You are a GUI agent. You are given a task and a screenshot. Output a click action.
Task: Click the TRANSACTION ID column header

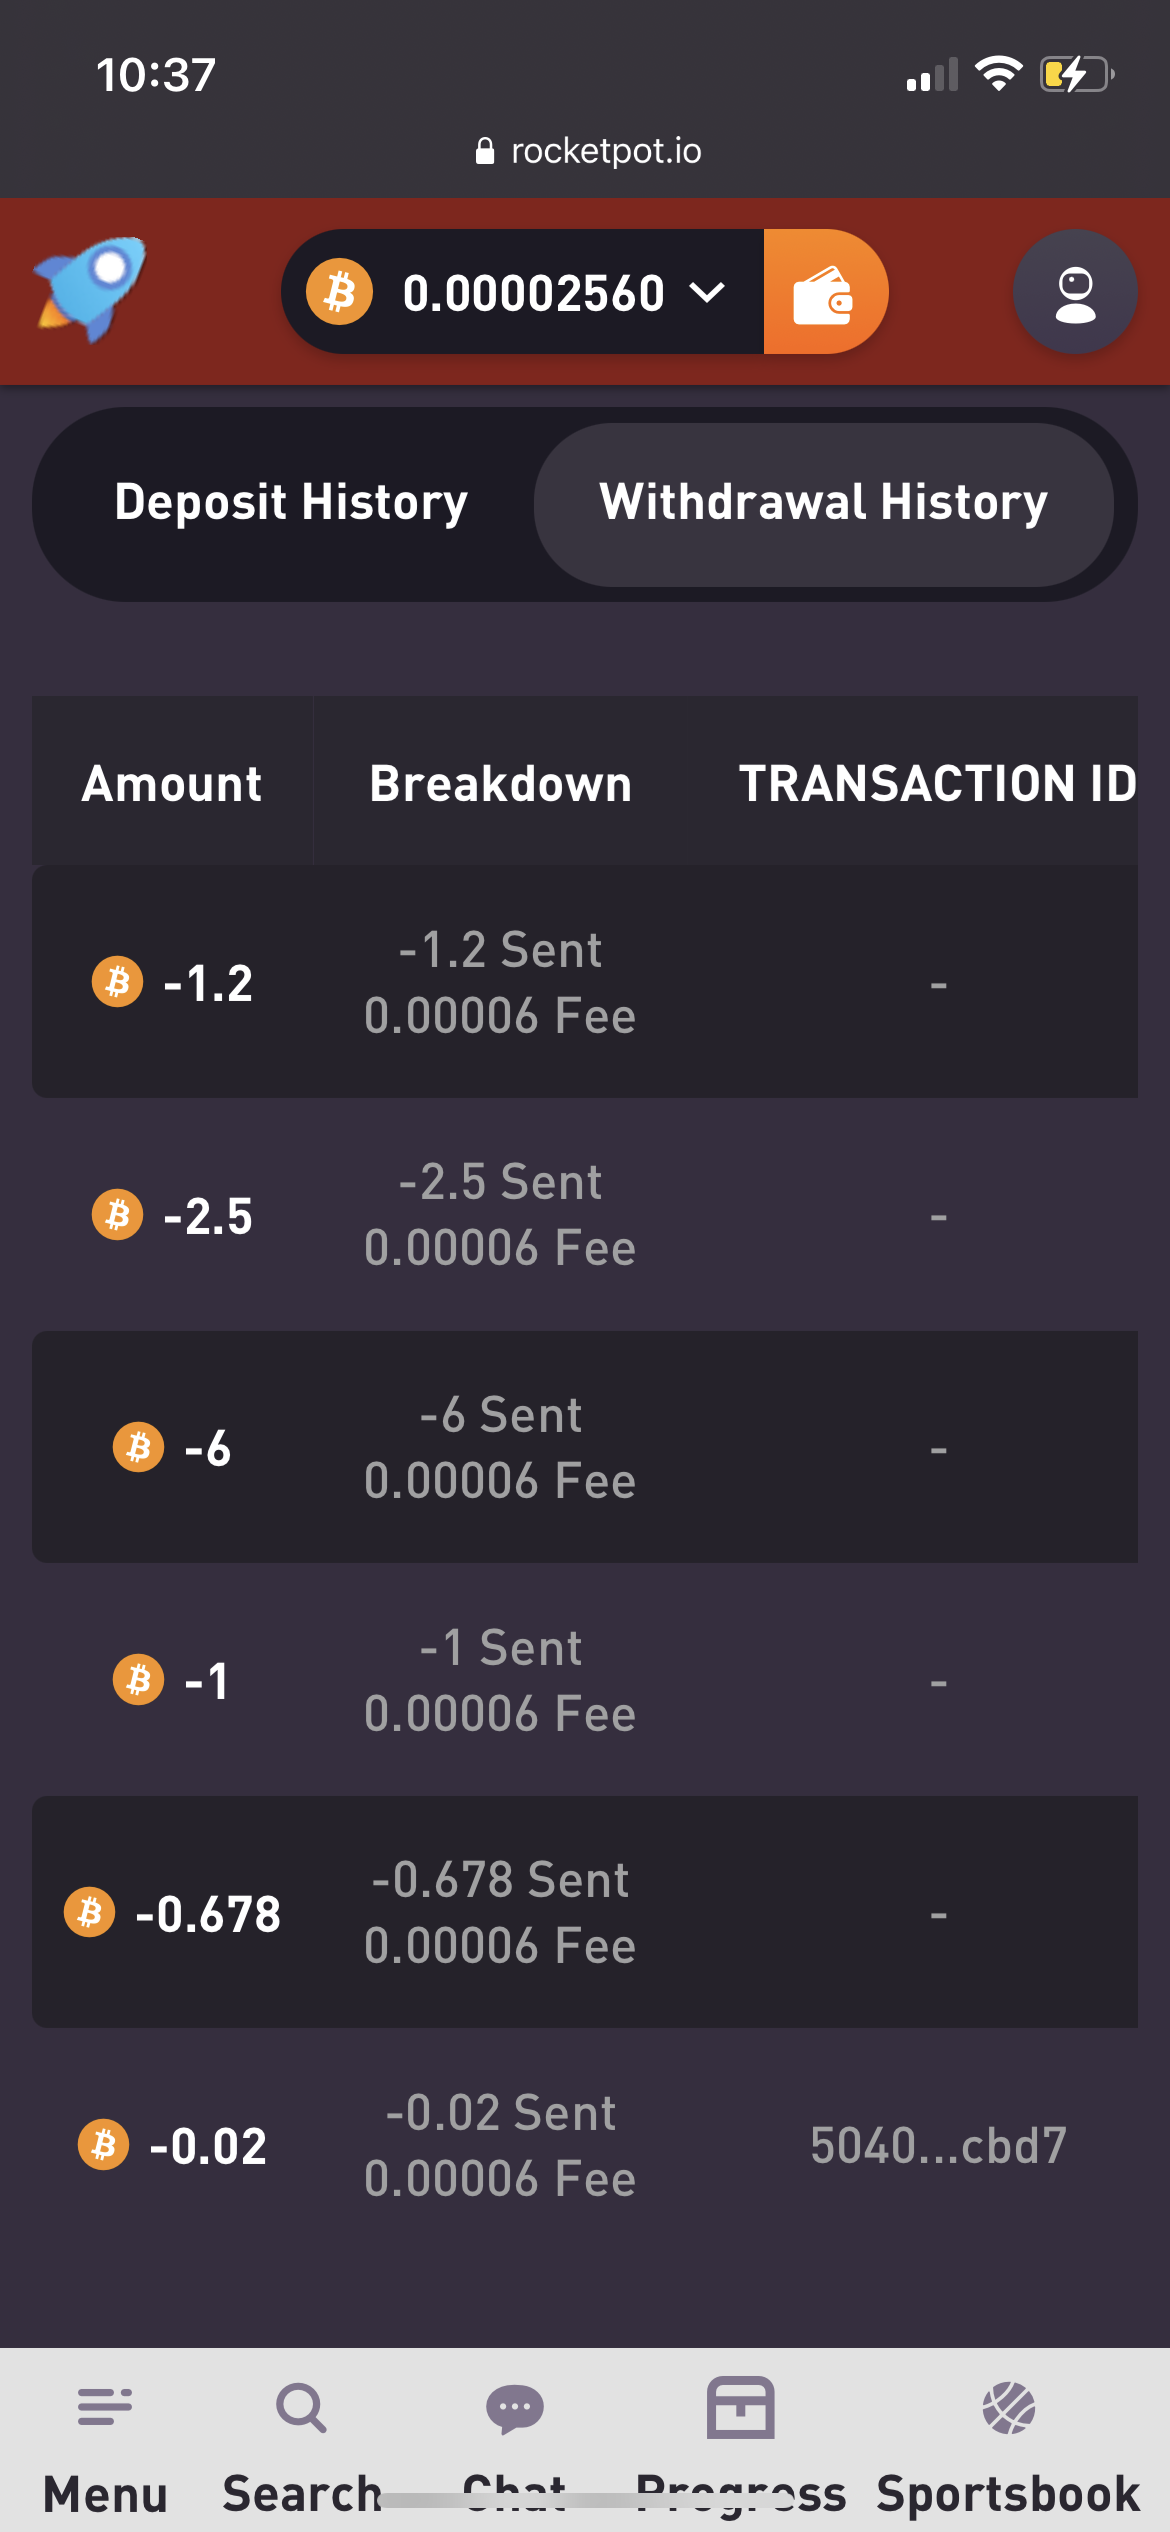pos(937,783)
